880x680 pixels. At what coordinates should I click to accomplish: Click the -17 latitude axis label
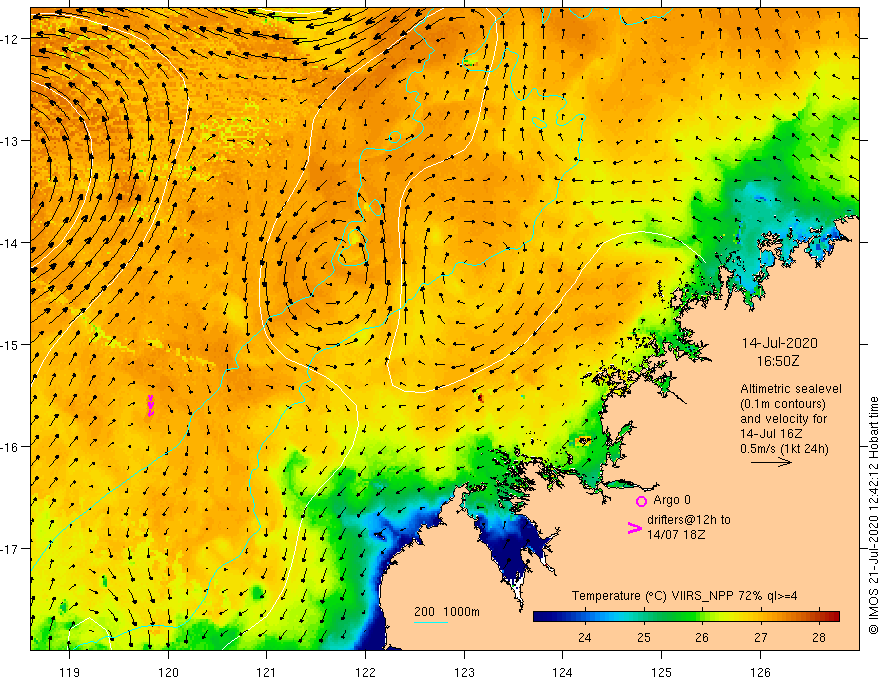point(9,549)
